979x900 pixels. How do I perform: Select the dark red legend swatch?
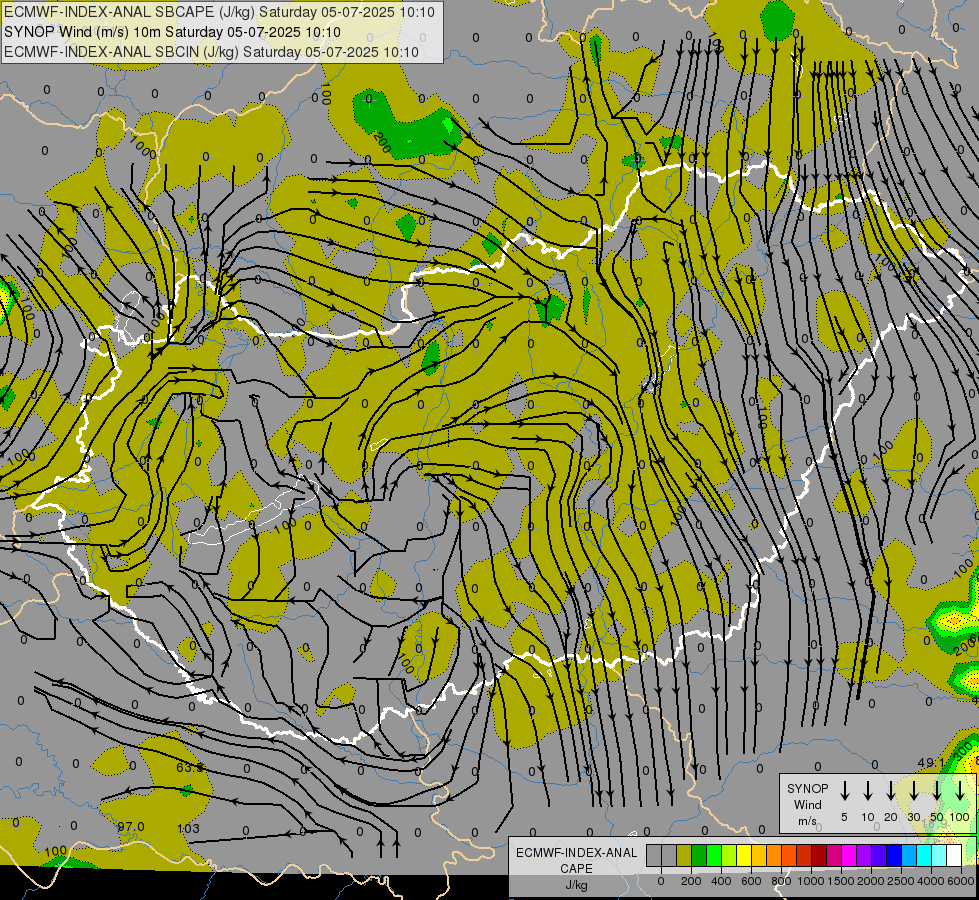[x=819, y=855]
